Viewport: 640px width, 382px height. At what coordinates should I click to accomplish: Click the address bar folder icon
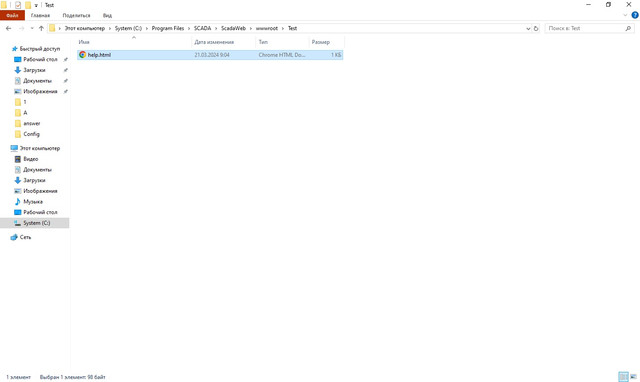pos(52,29)
